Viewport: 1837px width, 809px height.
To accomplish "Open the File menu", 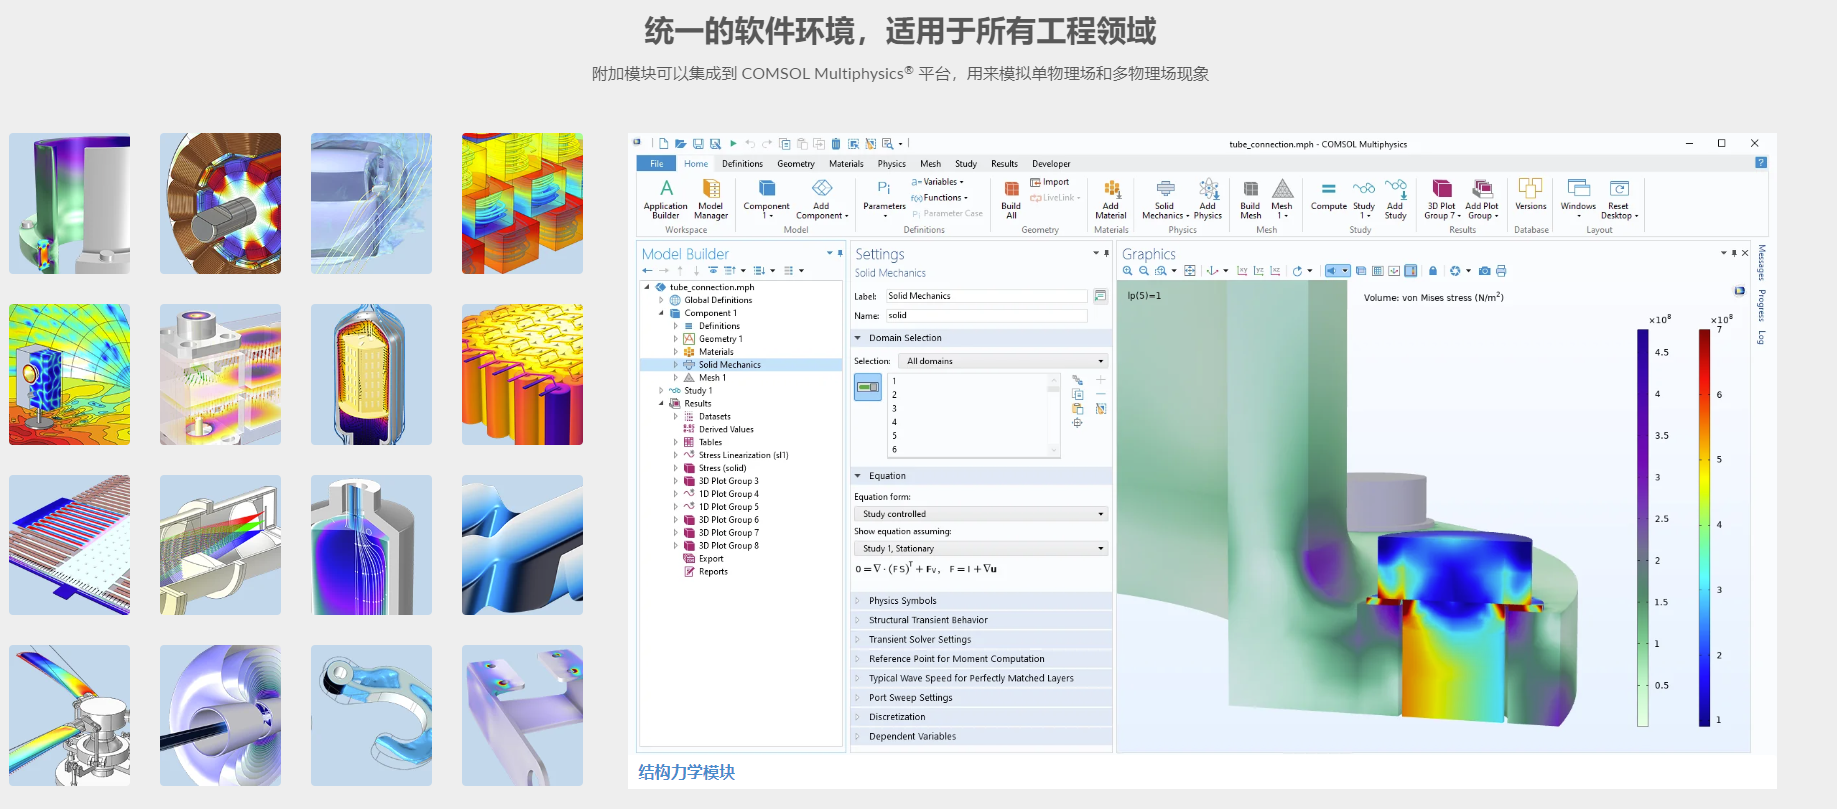I will point(656,164).
